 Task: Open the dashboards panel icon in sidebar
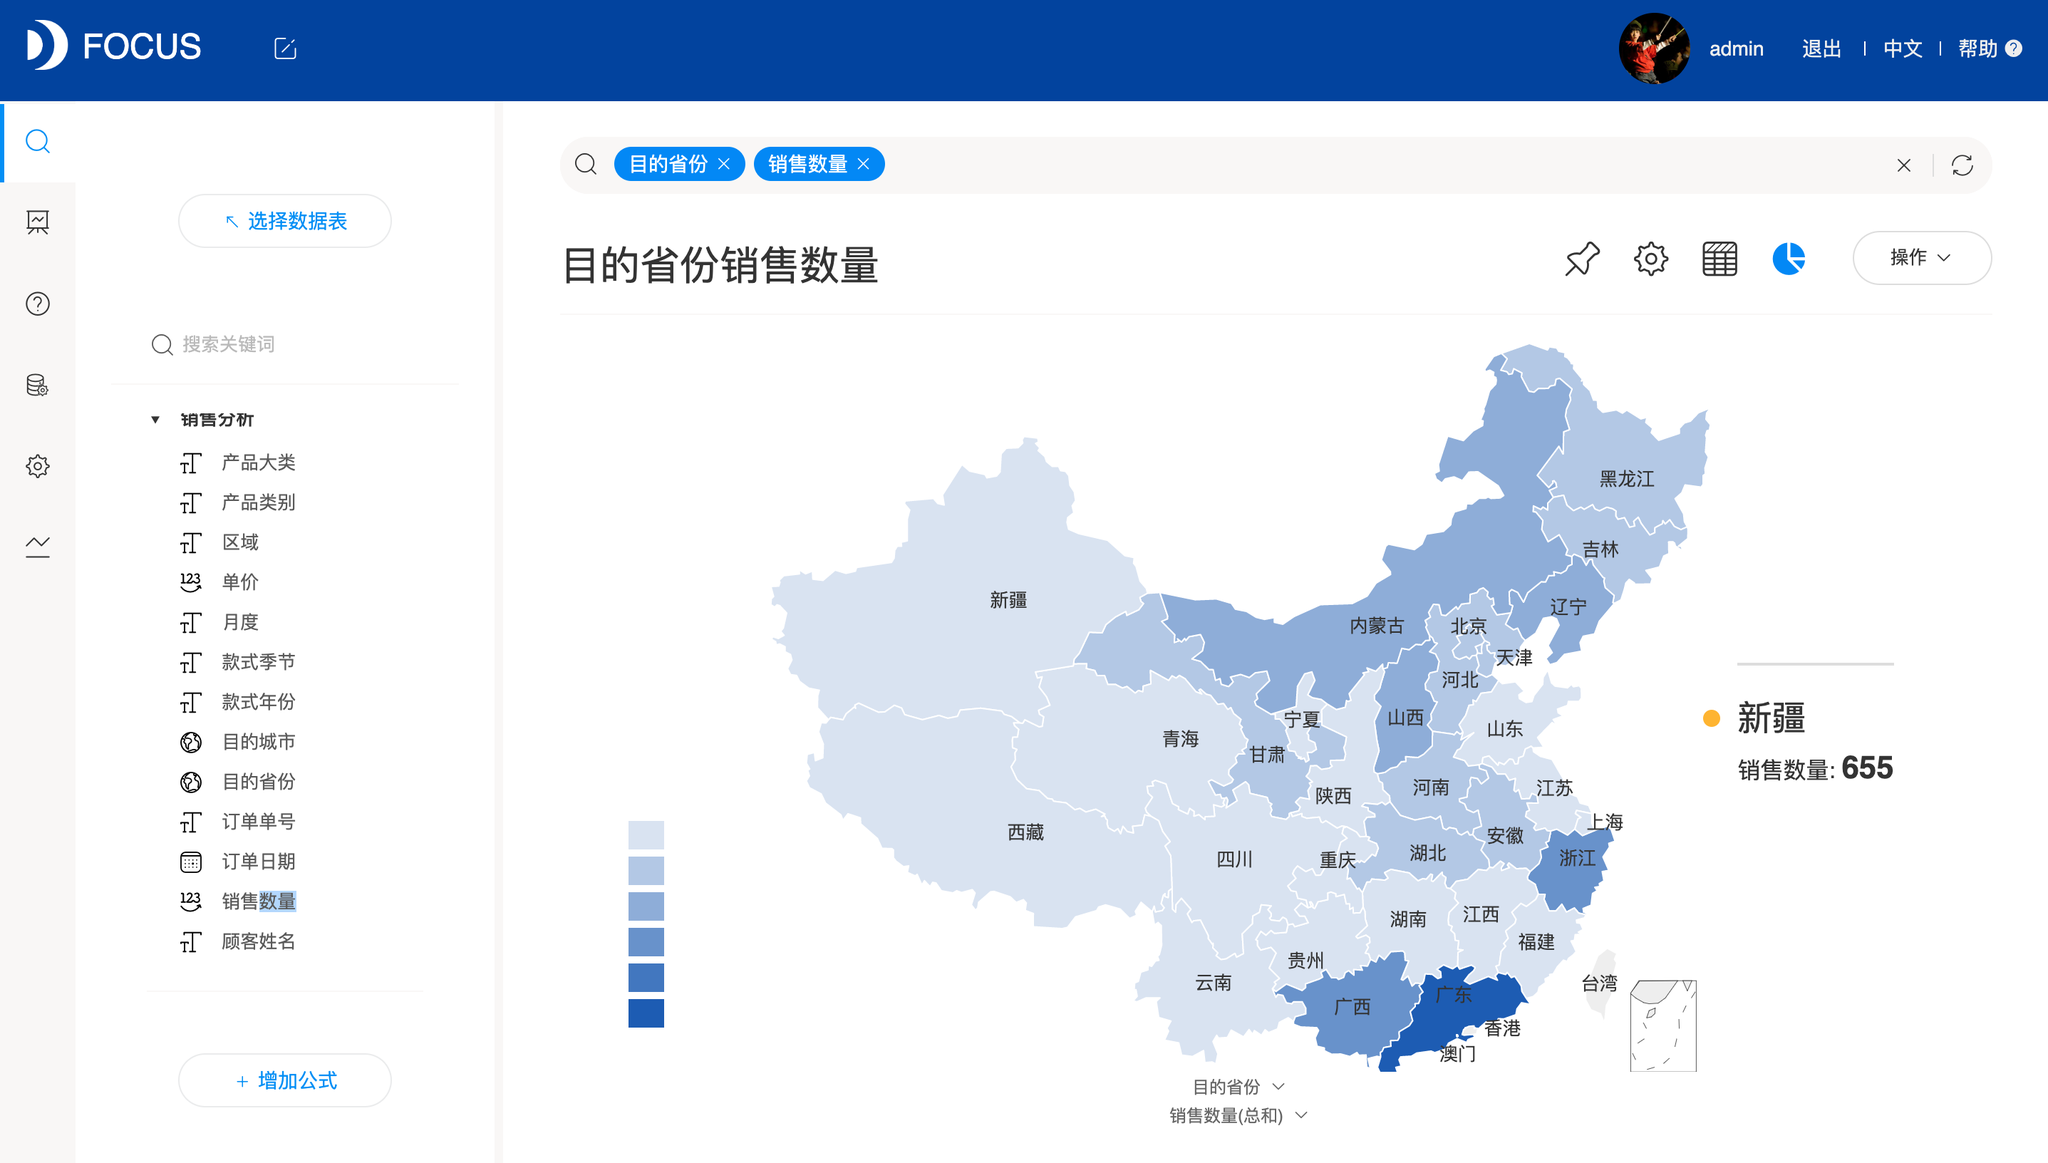click(x=38, y=222)
